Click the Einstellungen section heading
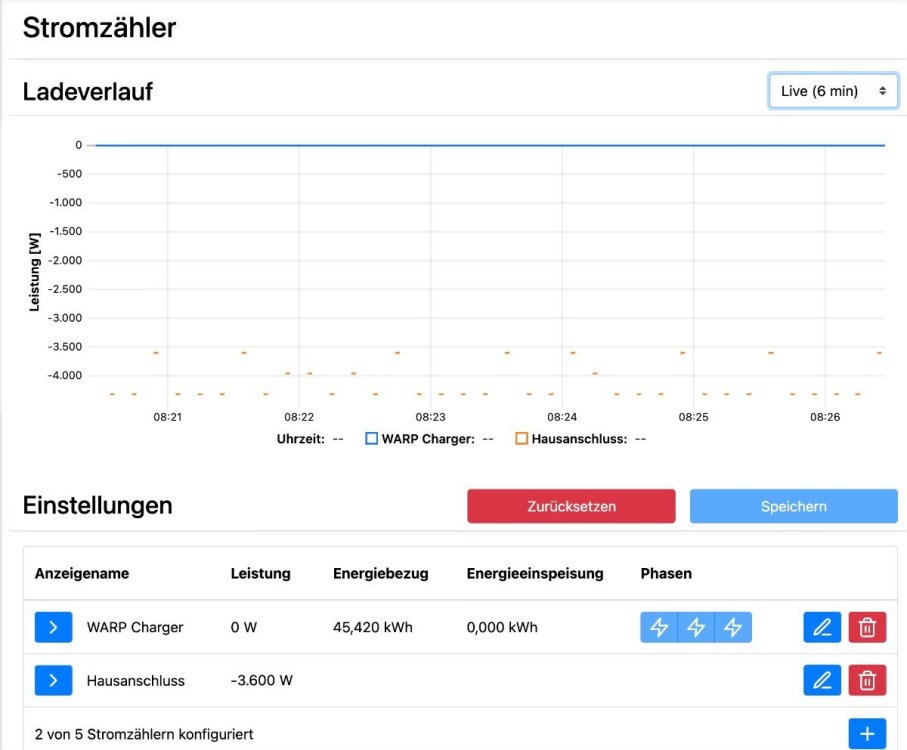Viewport: 907px width, 750px height. 97,505
